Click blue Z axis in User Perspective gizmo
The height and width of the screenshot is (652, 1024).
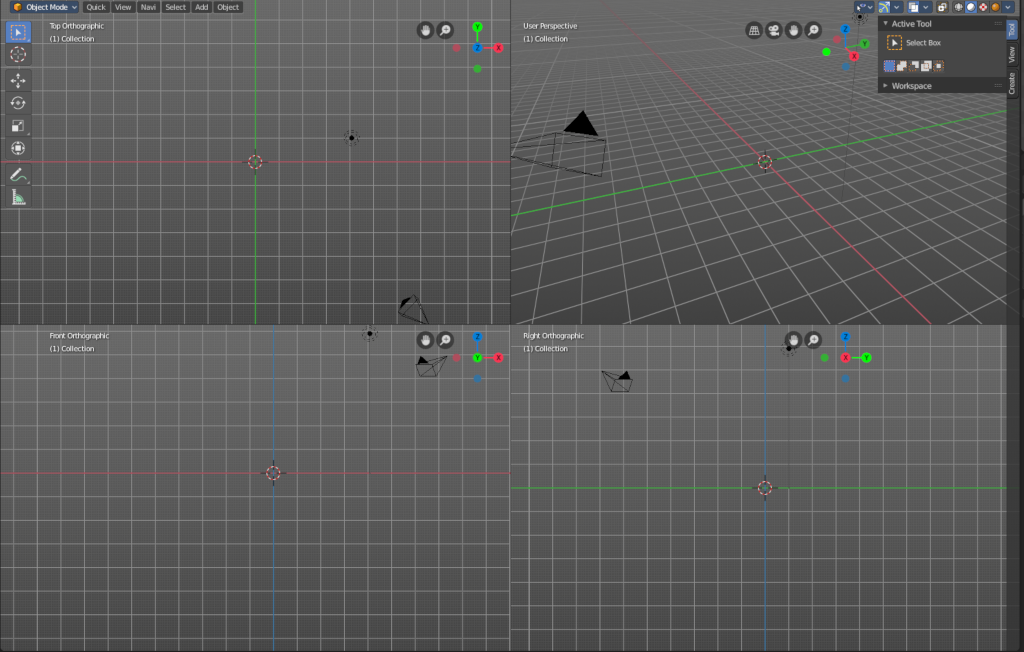coord(845,29)
